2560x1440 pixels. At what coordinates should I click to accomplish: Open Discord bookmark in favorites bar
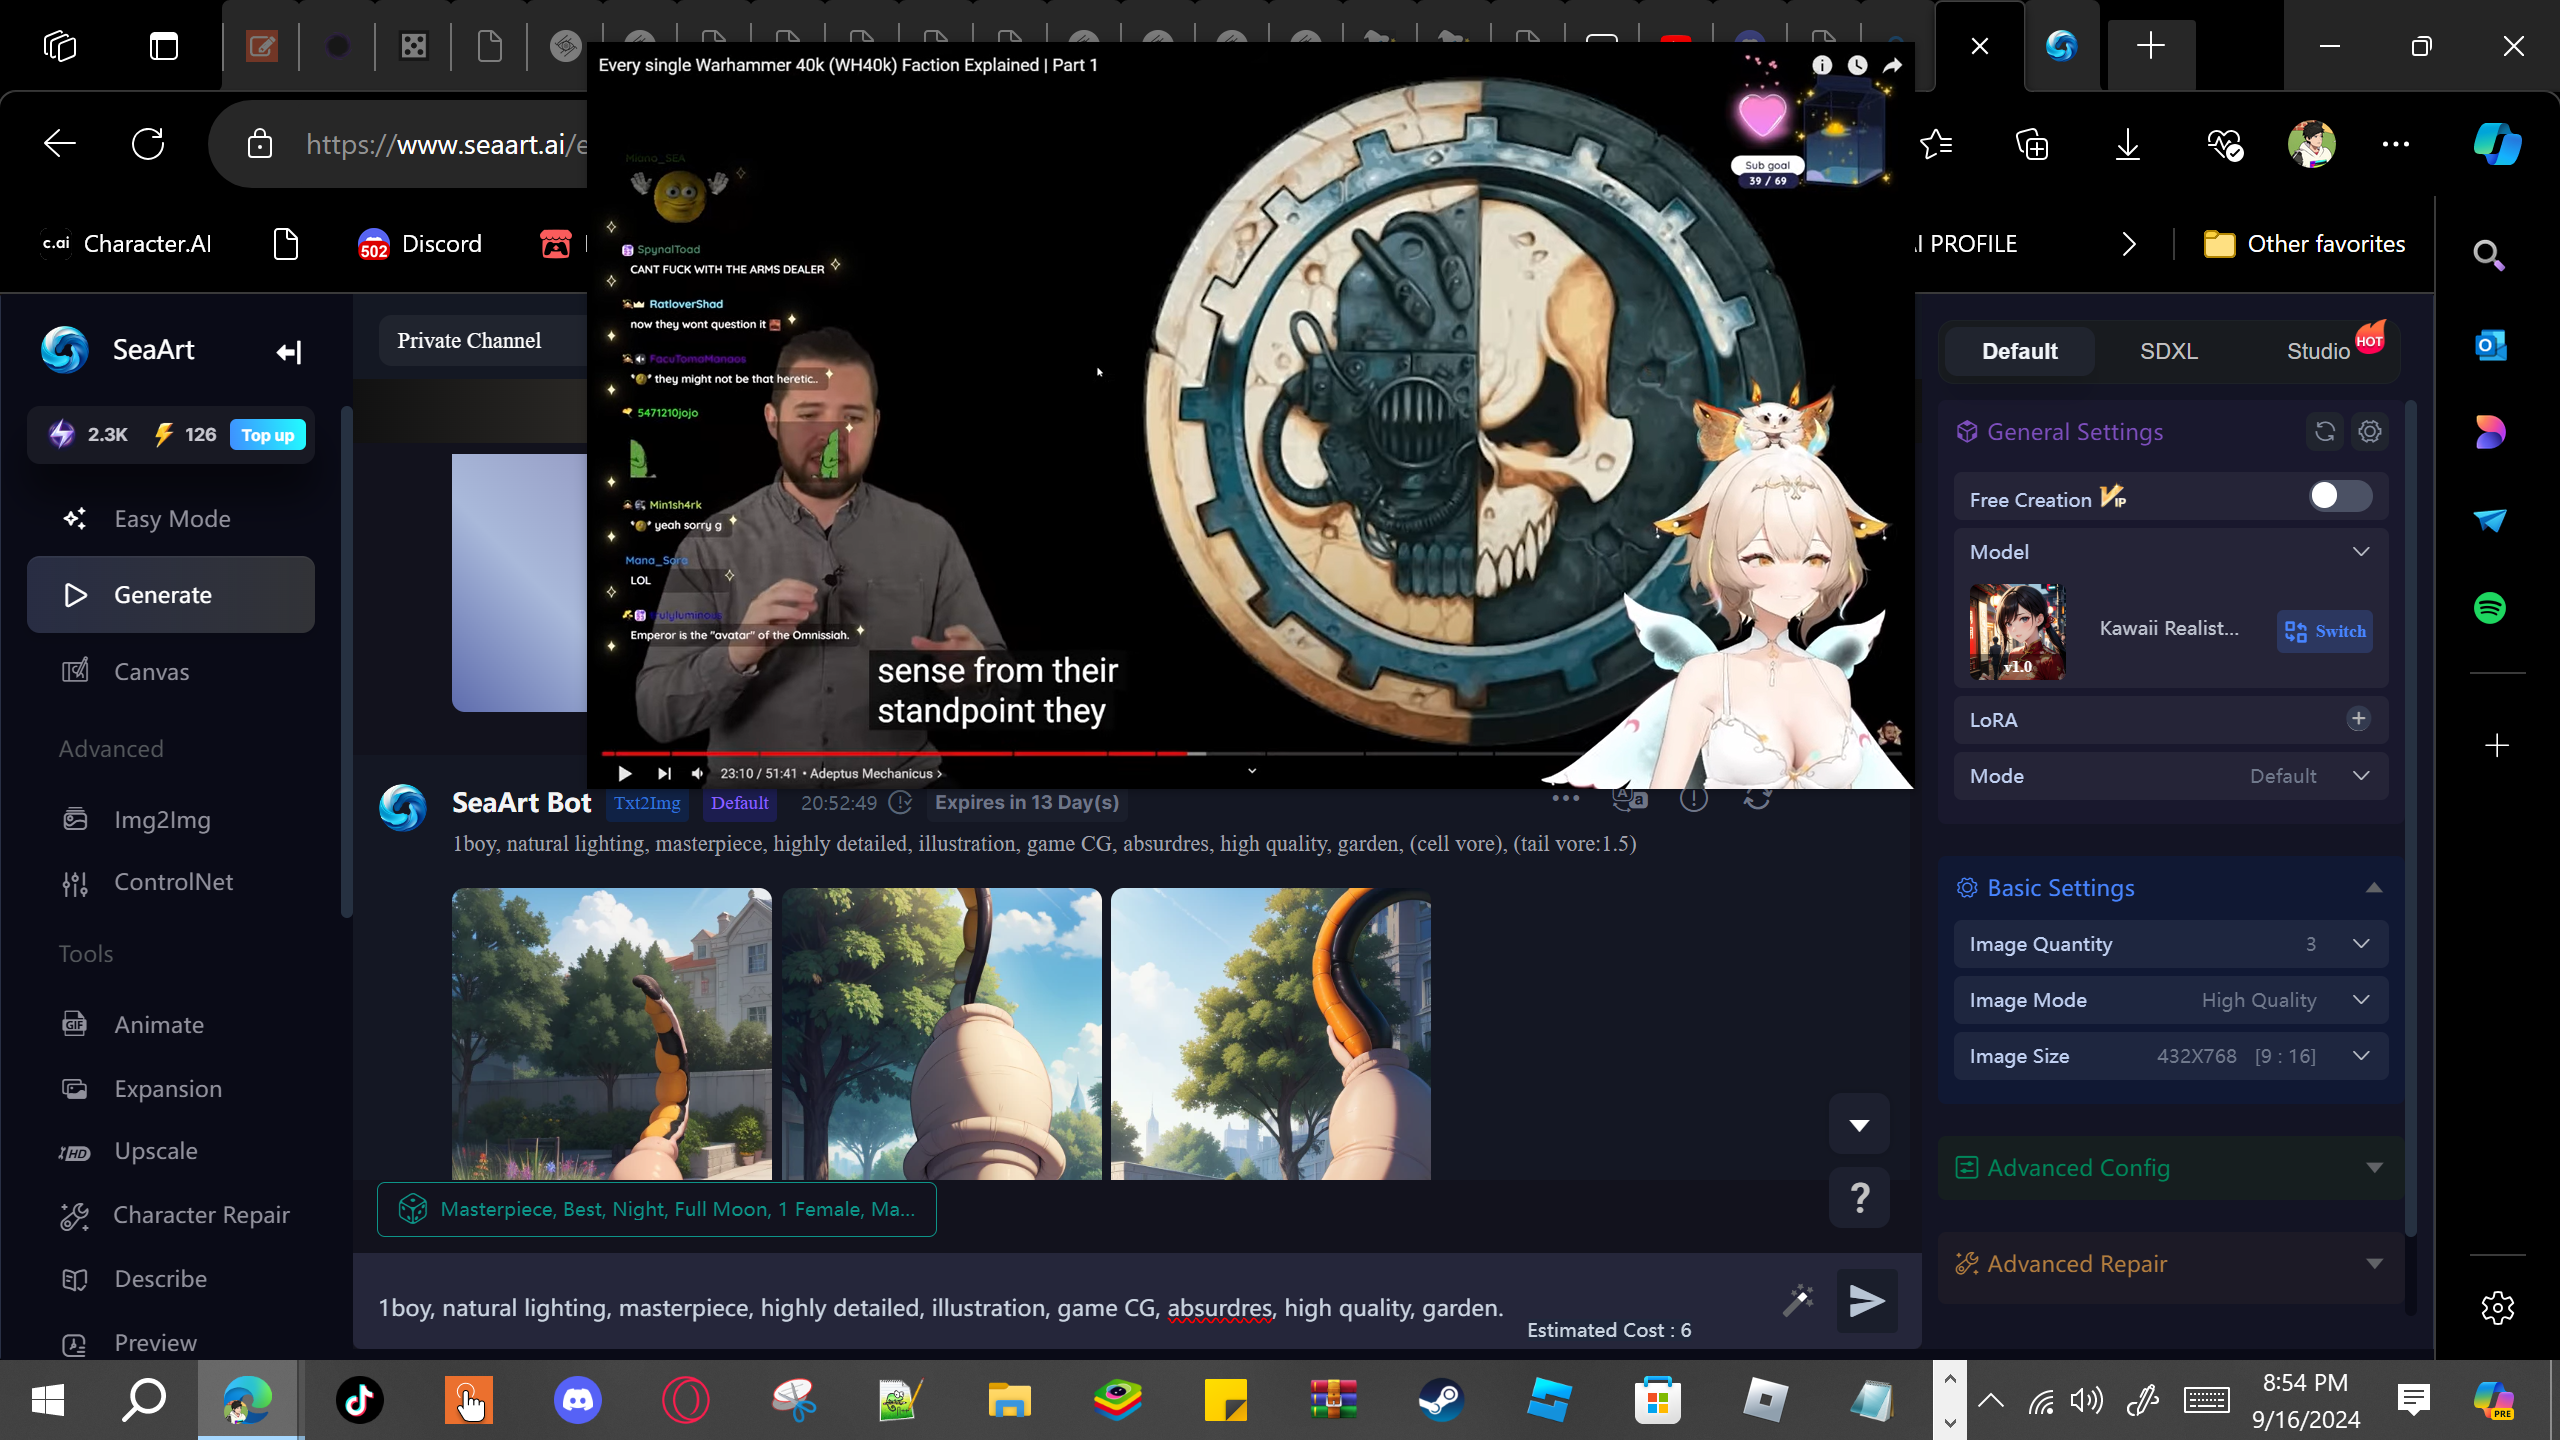click(x=420, y=244)
